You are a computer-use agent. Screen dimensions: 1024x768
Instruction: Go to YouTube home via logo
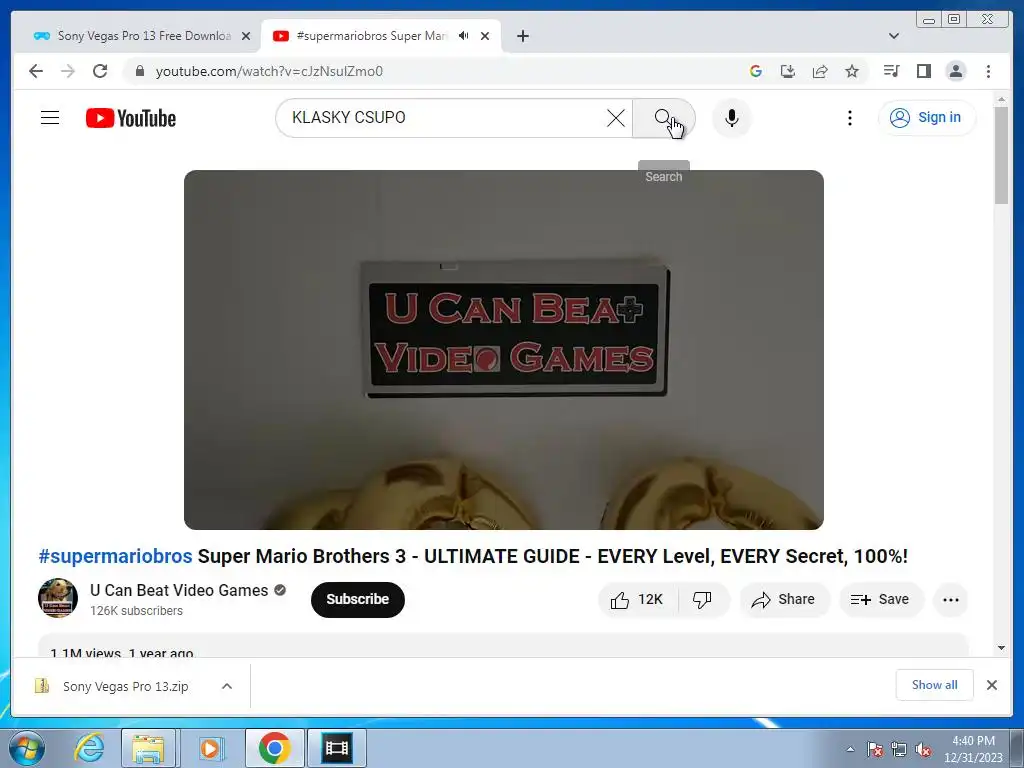[131, 118]
